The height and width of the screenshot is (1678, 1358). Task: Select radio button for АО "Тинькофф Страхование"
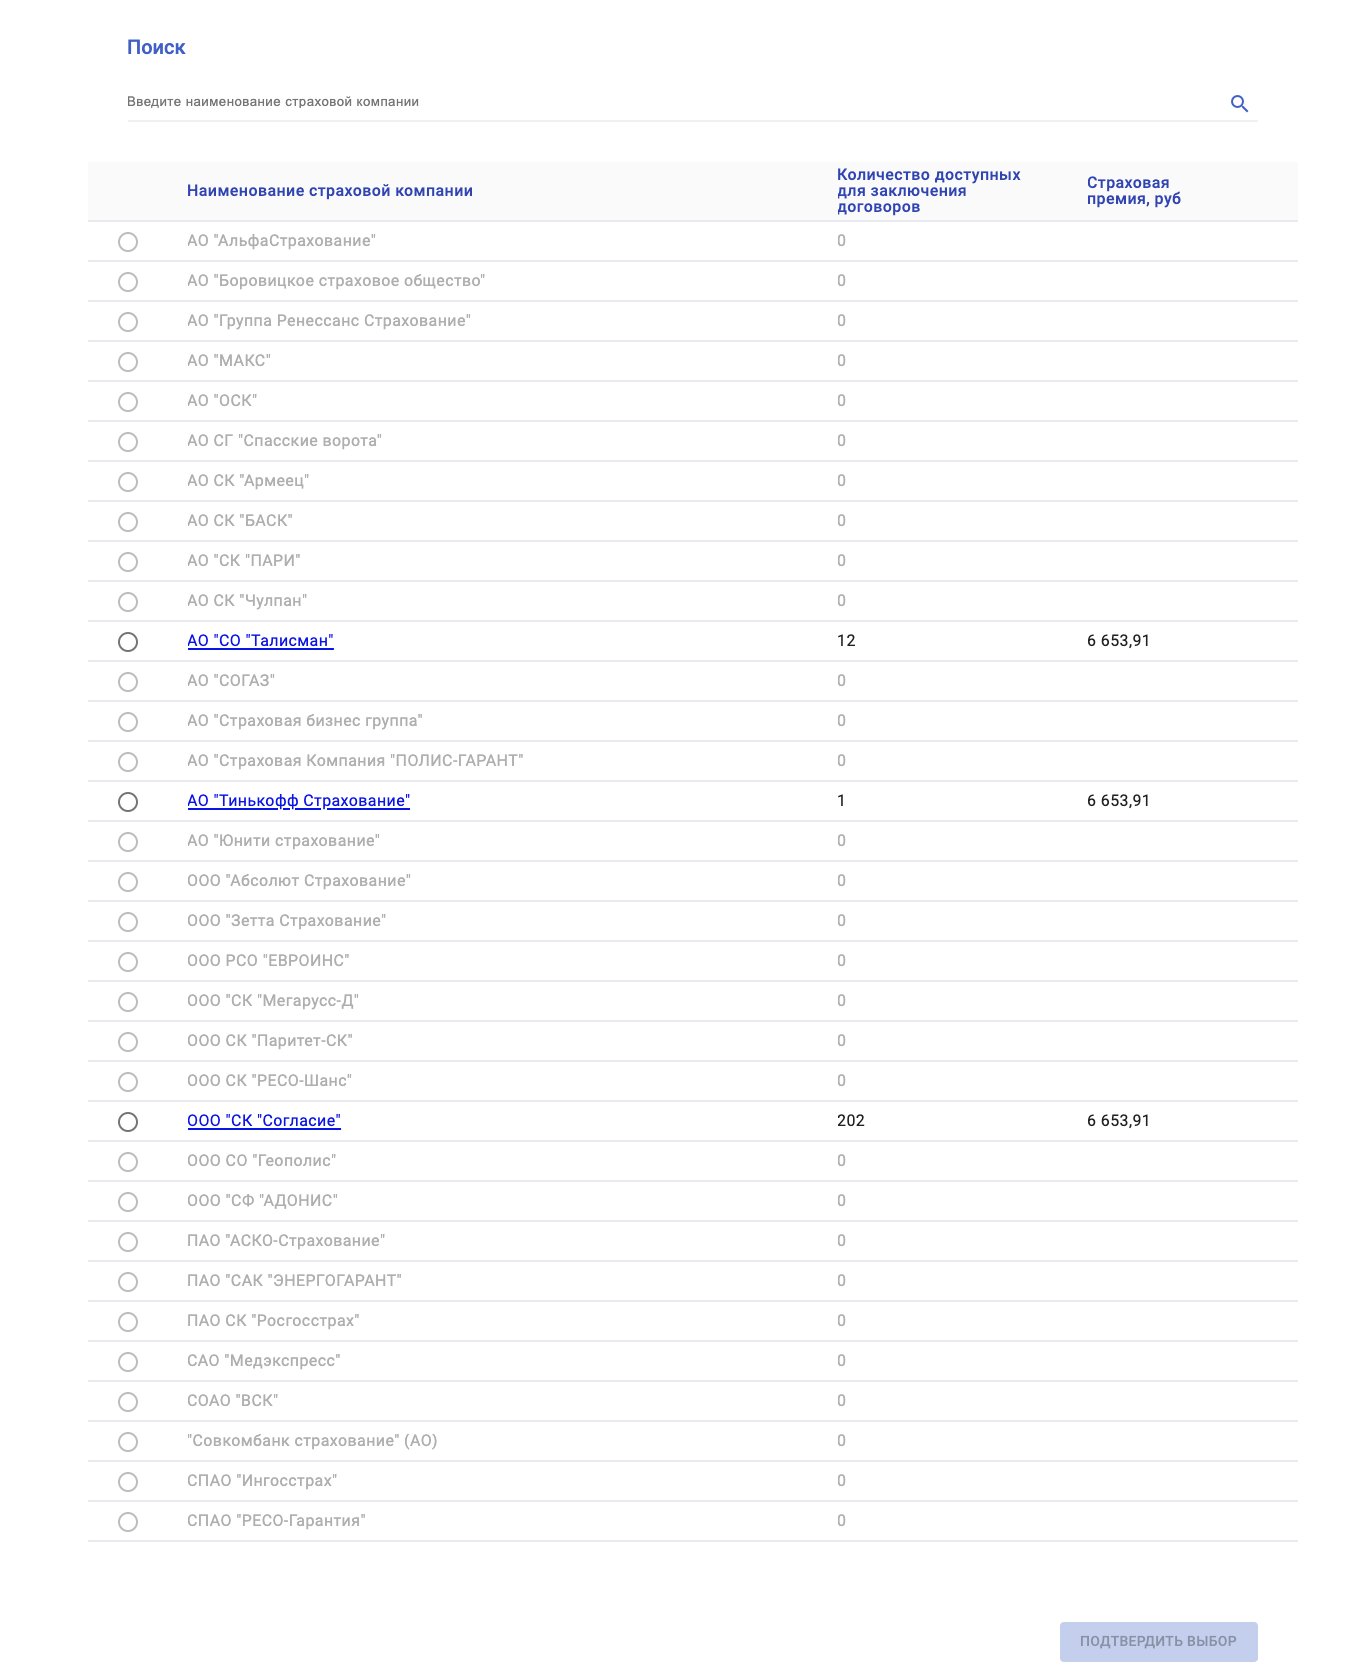click(128, 802)
